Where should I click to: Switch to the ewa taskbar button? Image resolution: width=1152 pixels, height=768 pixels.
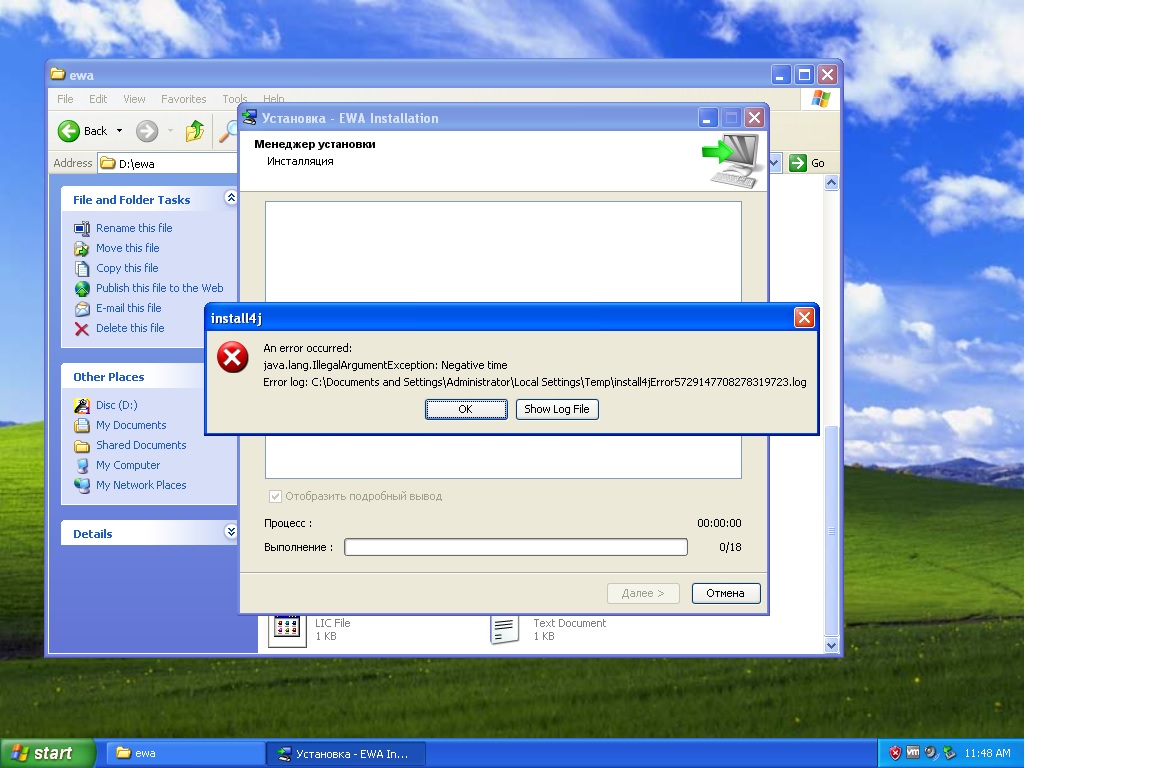(185, 753)
